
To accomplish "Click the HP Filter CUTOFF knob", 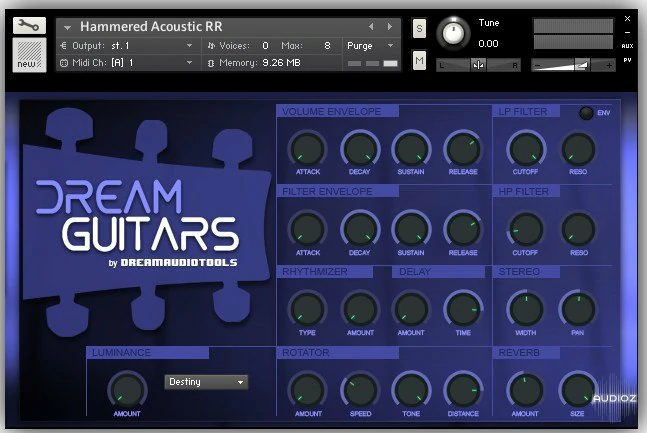I will coord(526,230).
